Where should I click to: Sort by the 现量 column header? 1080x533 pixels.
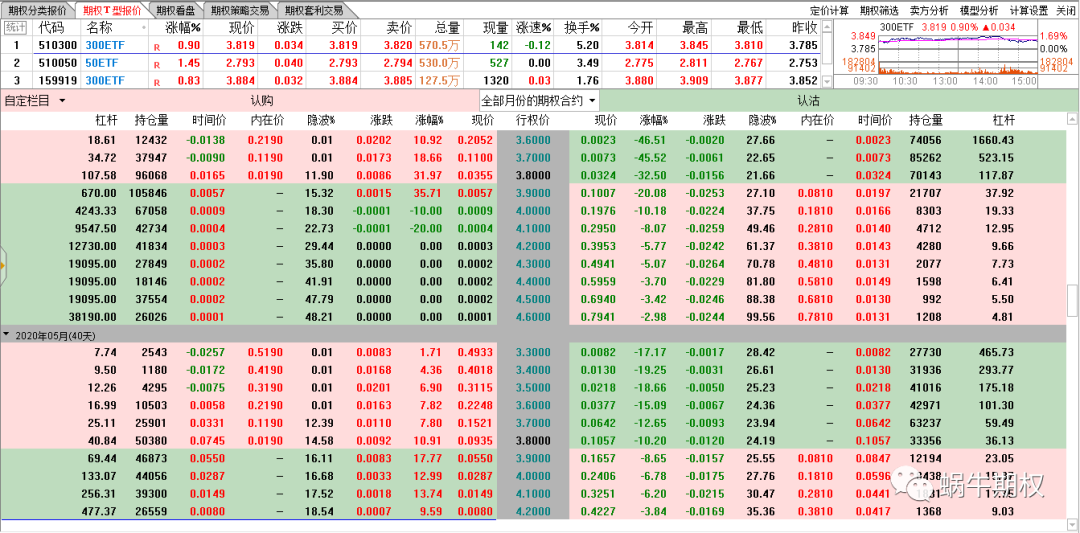coord(495,28)
